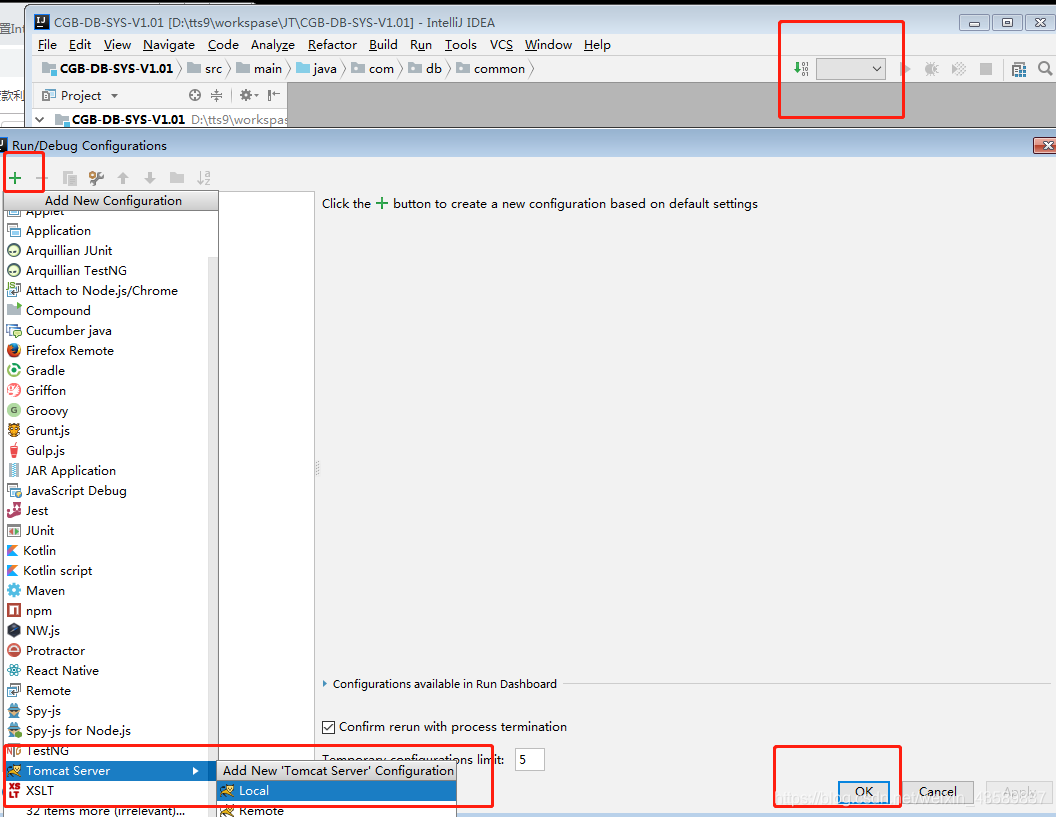
Task: Click the Hide Project panel icon
Action: coord(273,96)
